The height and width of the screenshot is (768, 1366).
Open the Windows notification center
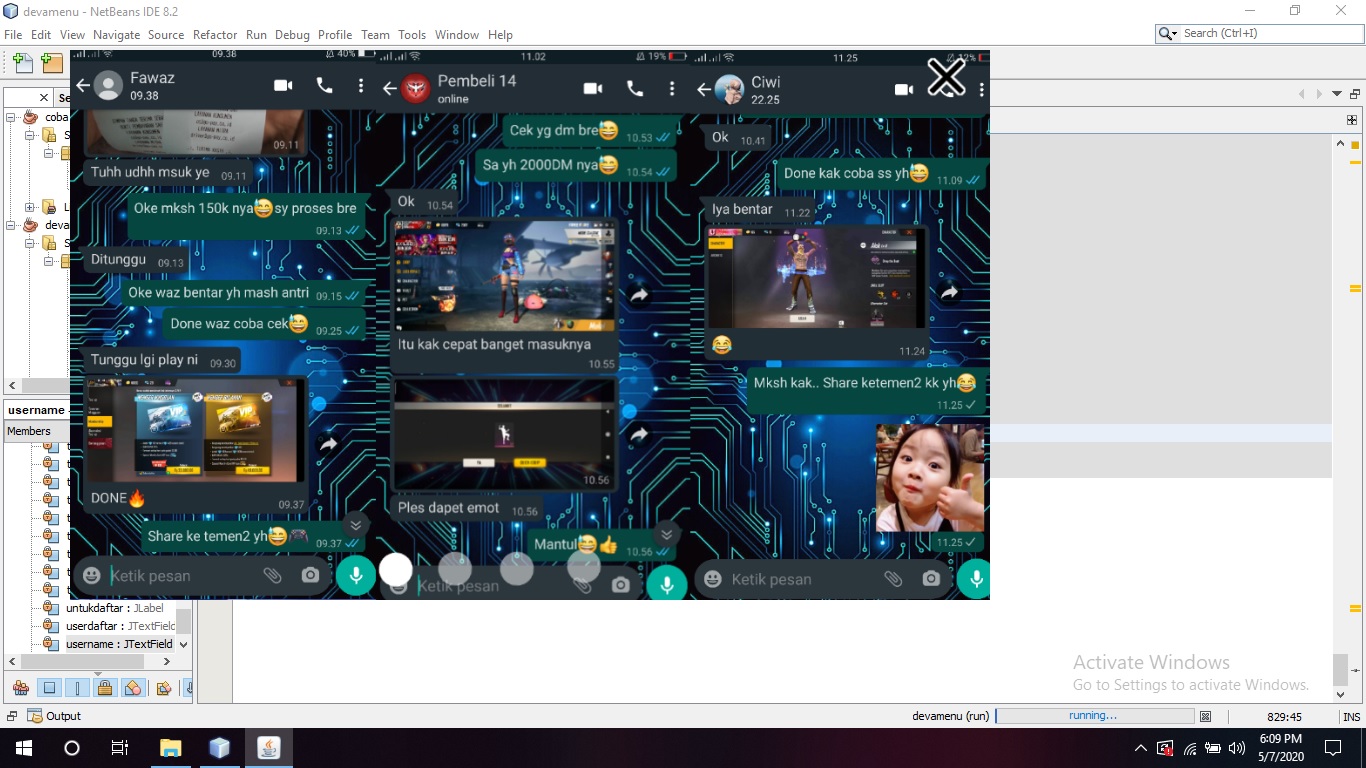click(x=1333, y=747)
